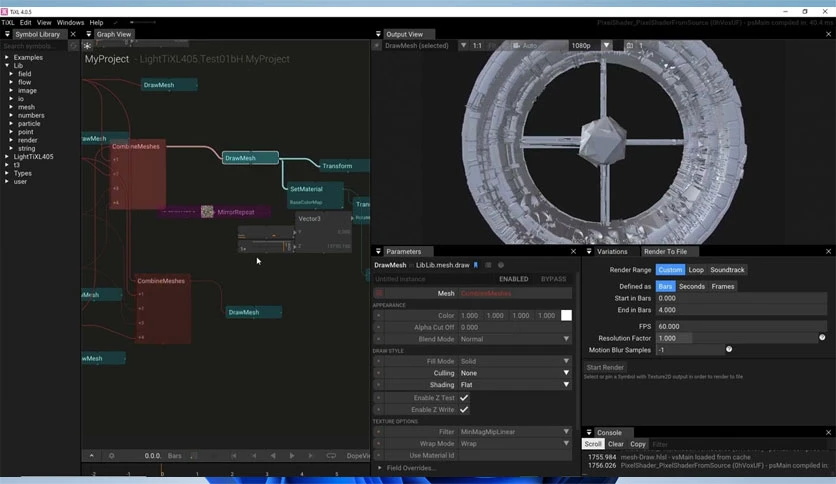The image size is (836, 484).
Task: Click the Copy button in Console
Action: click(x=638, y=444)
